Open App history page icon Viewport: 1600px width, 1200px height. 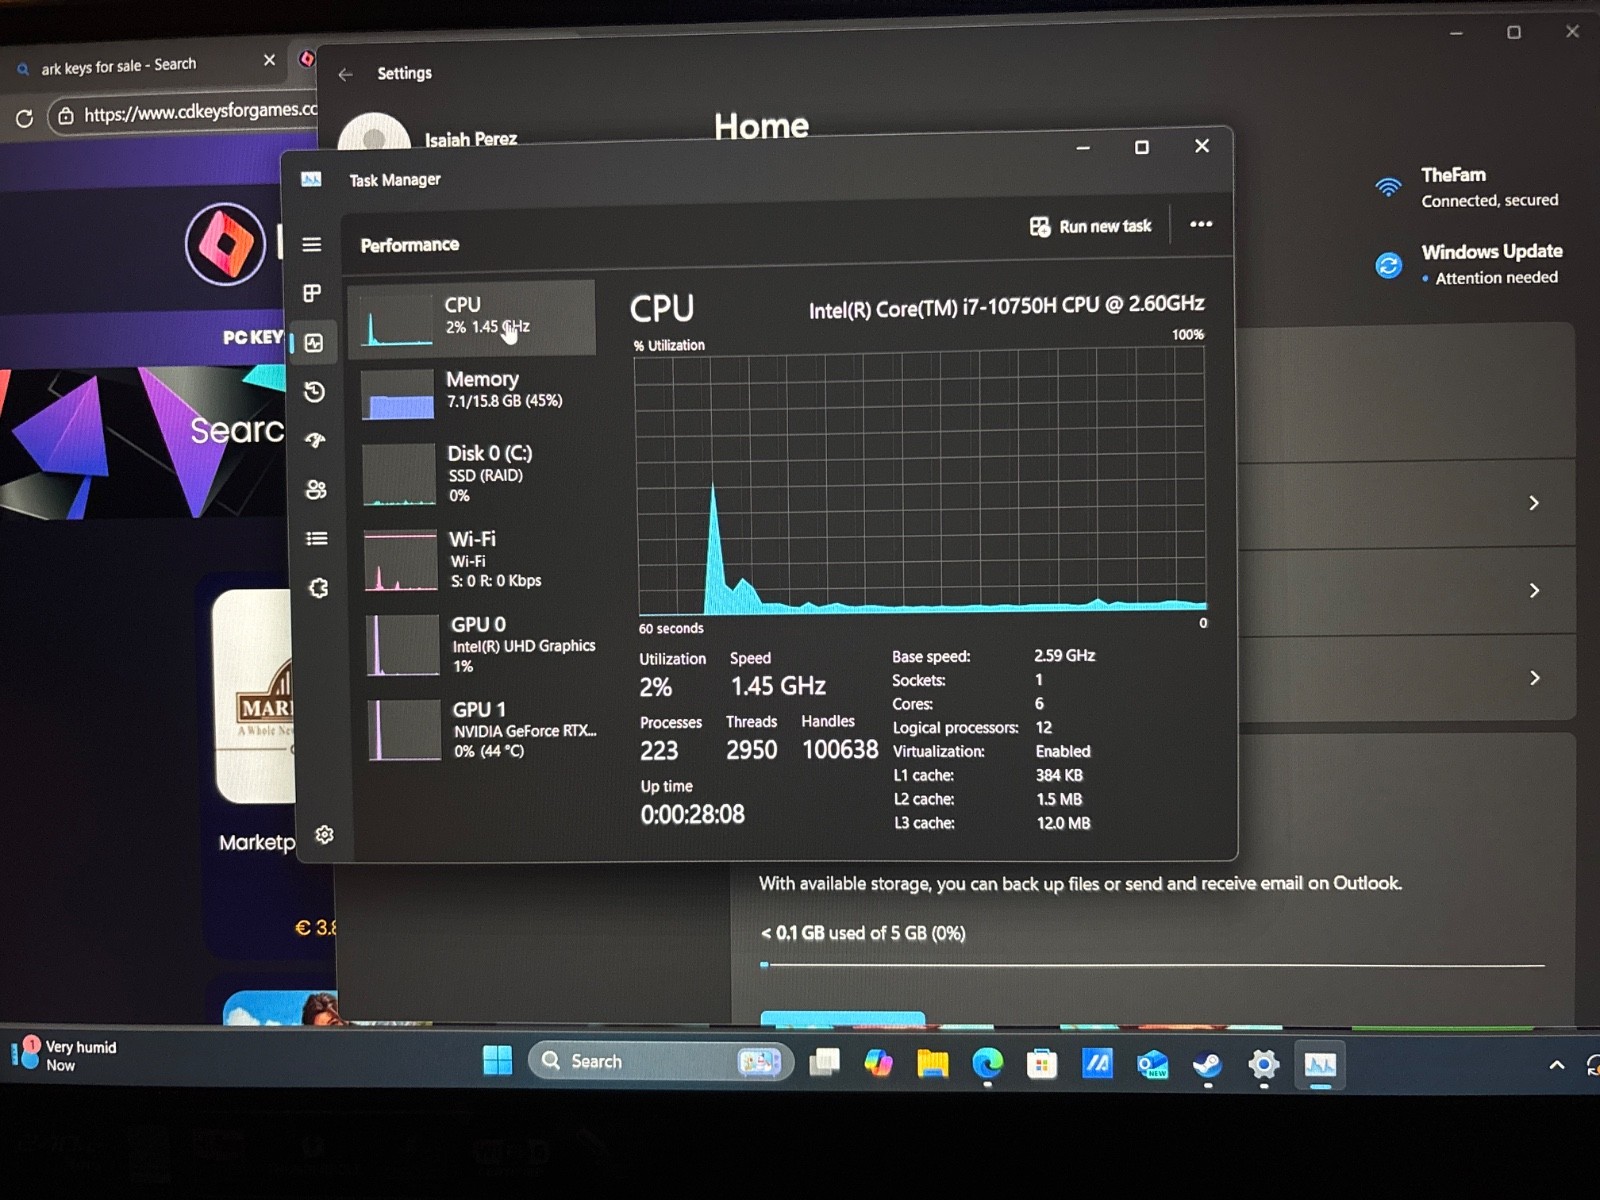click(x=314, y=392)
